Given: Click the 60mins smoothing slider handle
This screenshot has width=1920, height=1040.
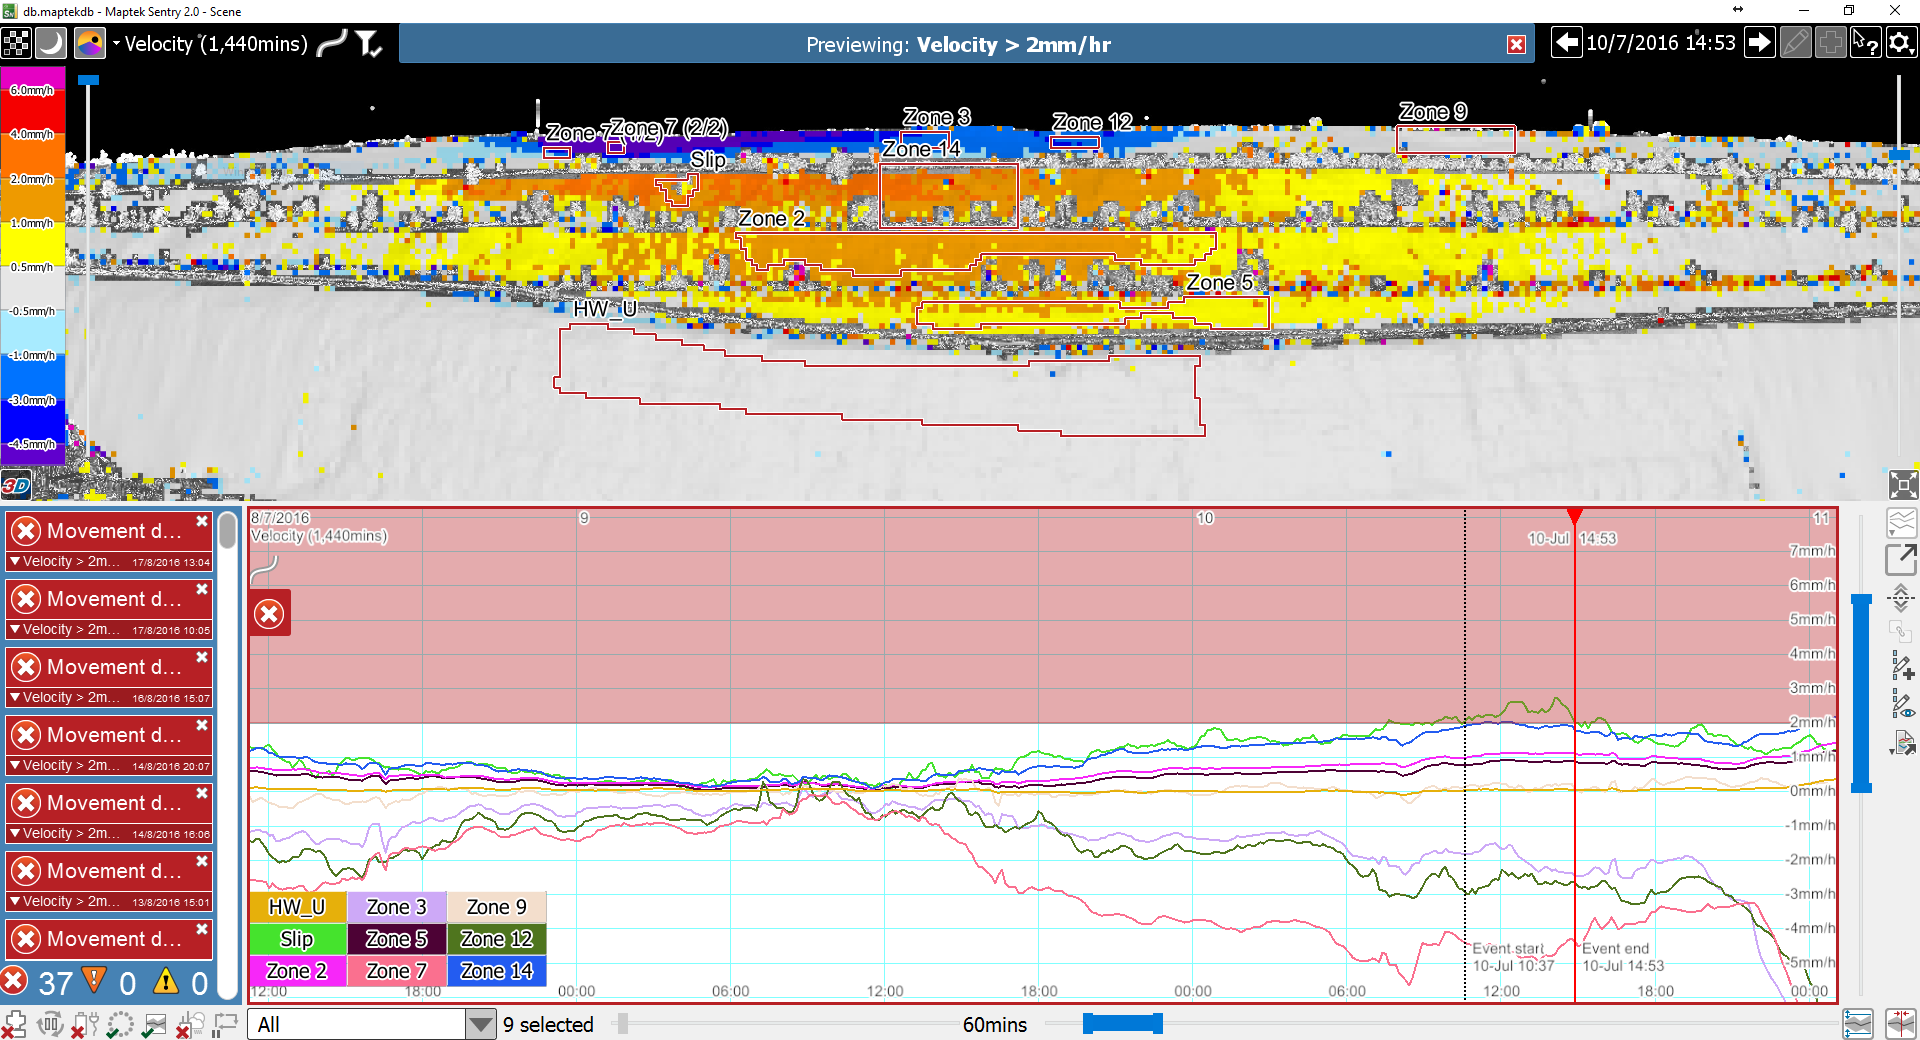Looking at the screenshot, I should click(622, 1024).
